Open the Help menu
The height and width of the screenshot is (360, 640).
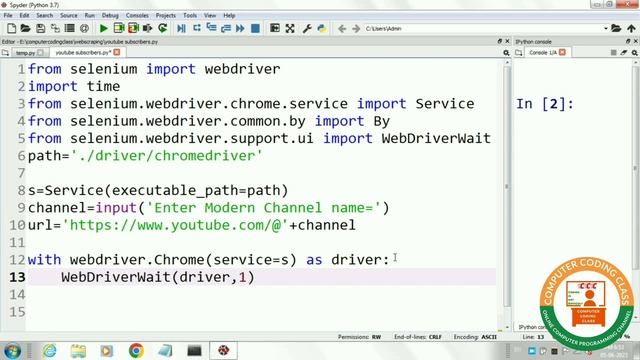tap(229, 16)
